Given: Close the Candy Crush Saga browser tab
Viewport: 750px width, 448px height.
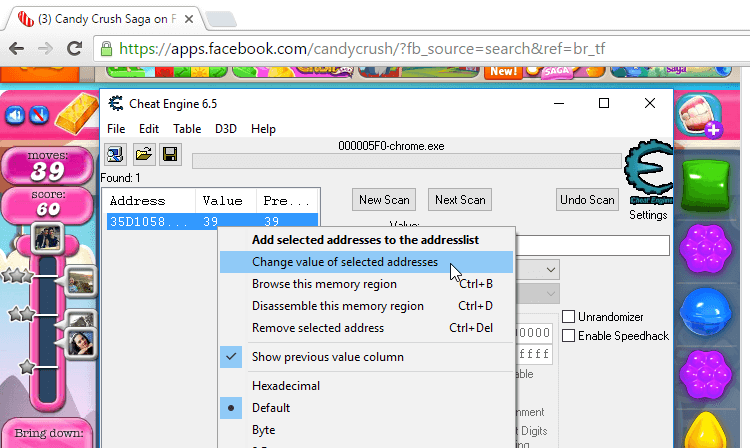Looking at the screenshot, I should [188, 19].
